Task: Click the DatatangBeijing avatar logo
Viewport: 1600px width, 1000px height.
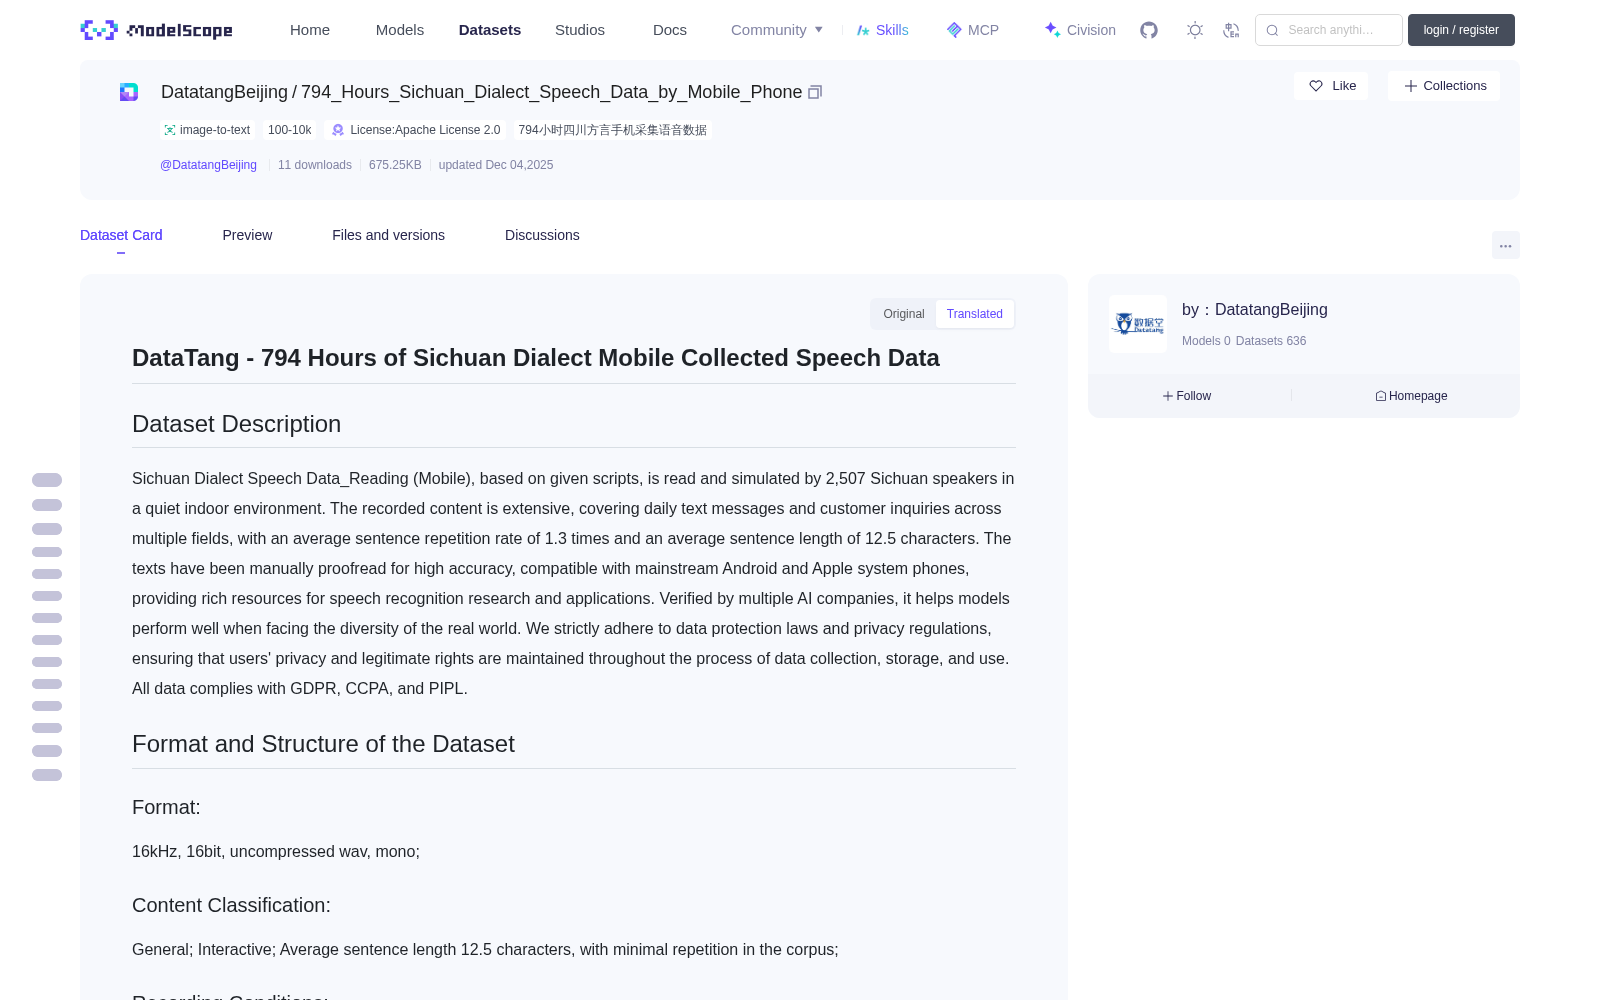Action: coord(1138,324)
